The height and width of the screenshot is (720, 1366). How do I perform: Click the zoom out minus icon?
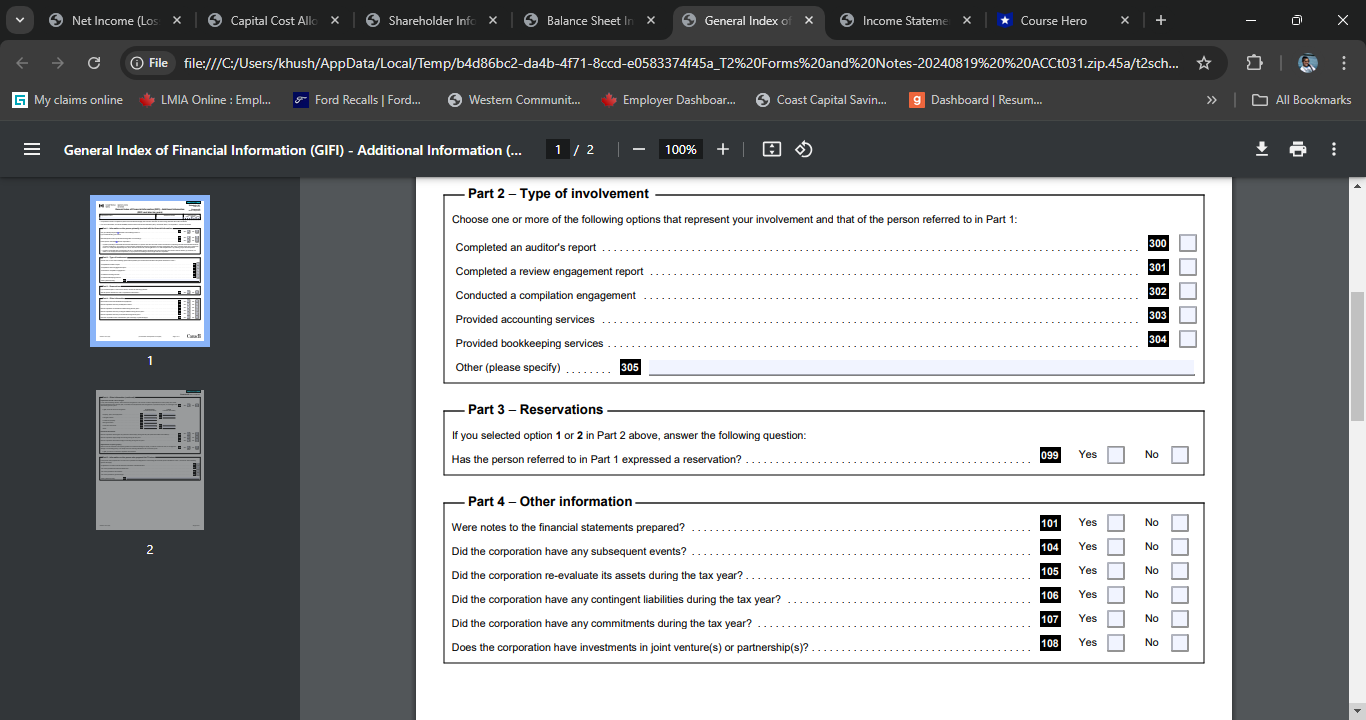click(x=638, y=149)
